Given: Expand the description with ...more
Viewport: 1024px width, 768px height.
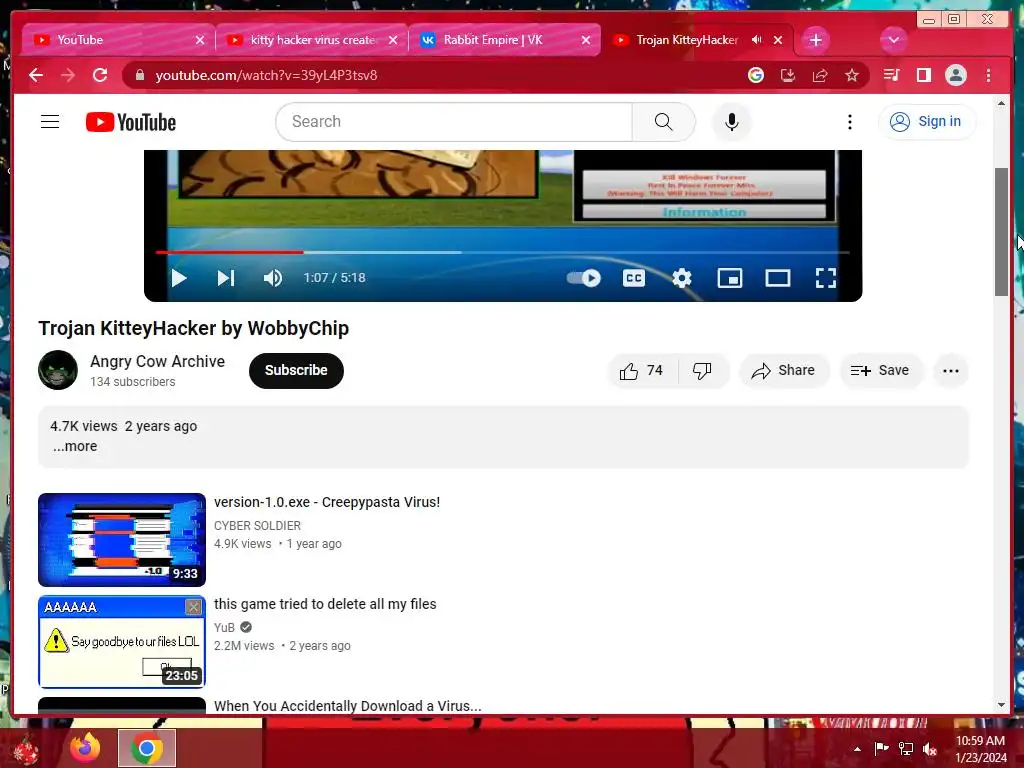Looking at the screenshot, I should point(75,446).
